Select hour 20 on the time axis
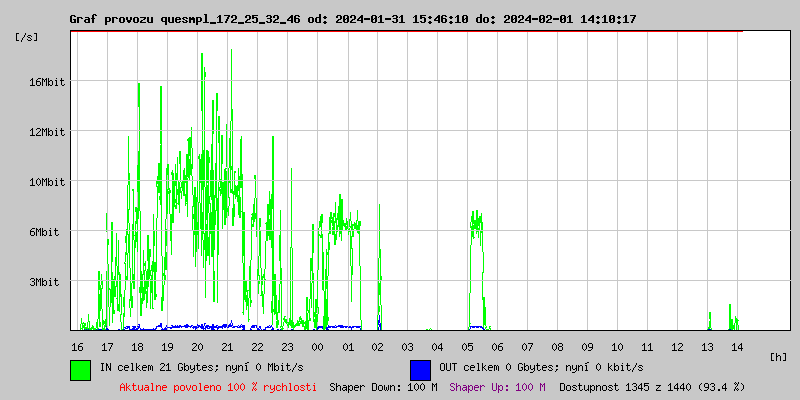800x400 pixels. 197,347
